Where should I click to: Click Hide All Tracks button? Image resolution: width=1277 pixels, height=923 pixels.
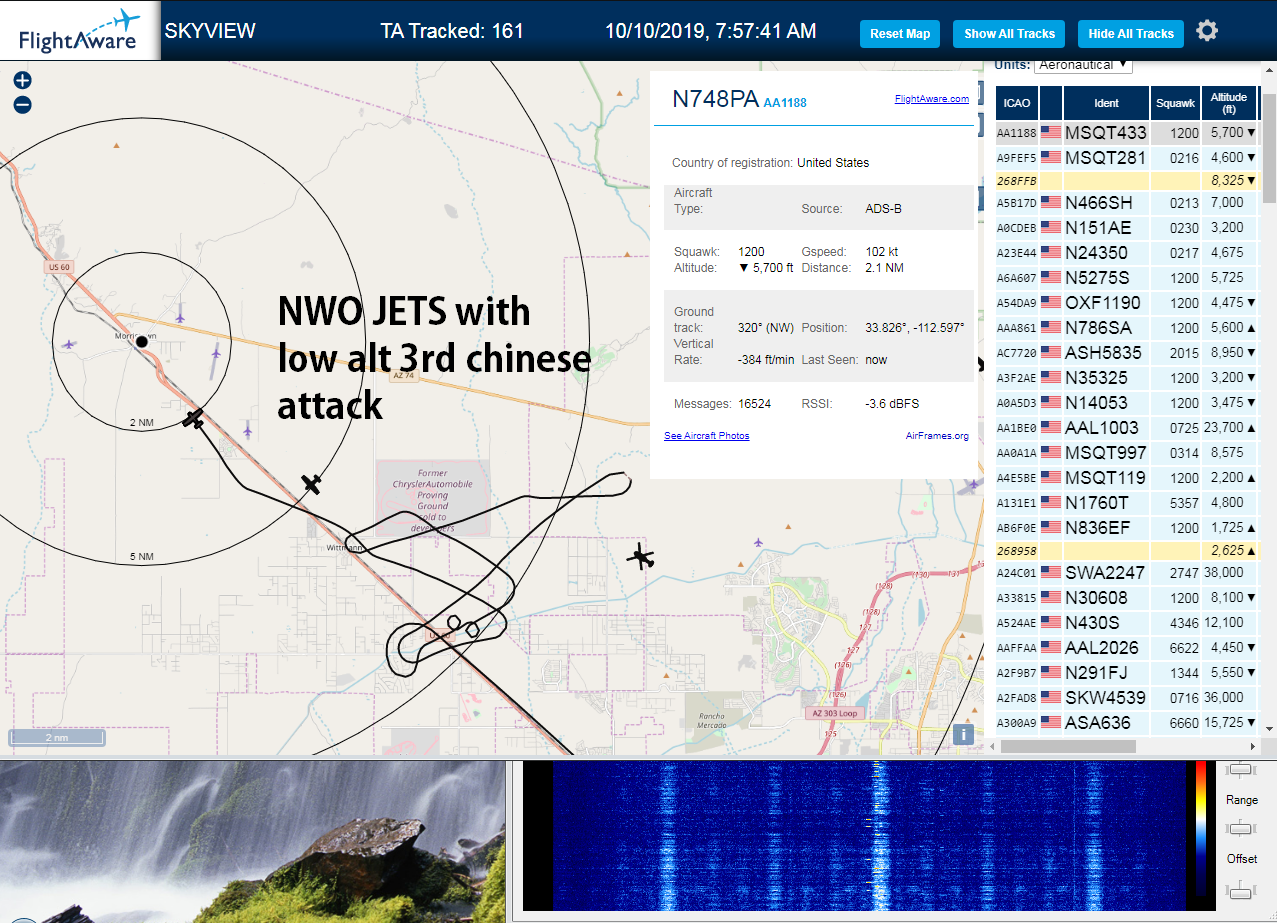coord(1131,33)
